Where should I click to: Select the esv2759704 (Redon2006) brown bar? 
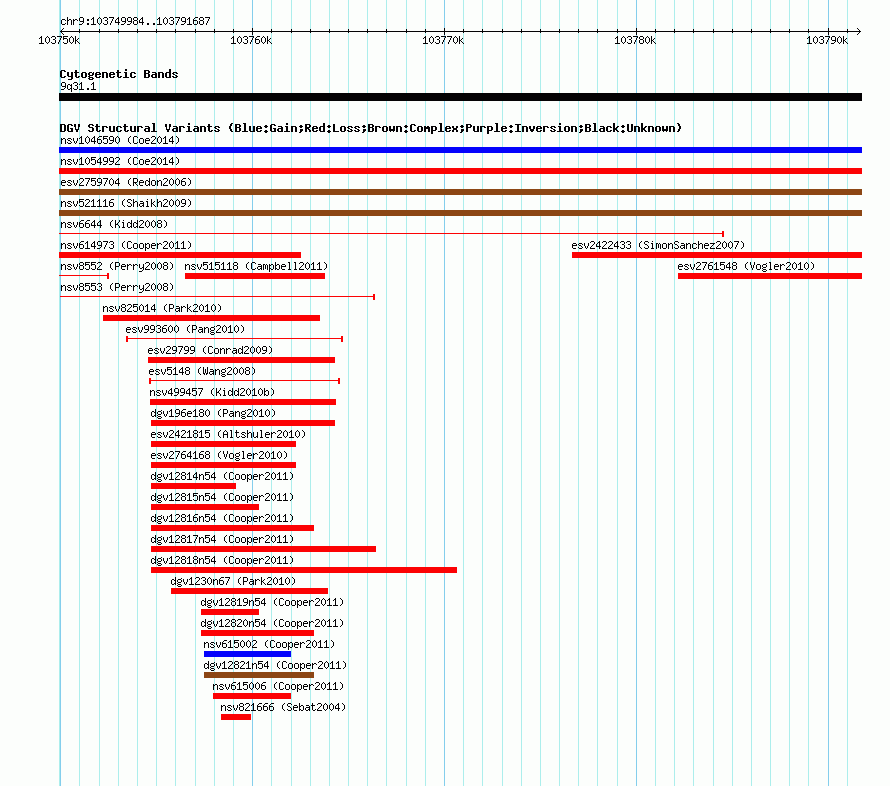point(460,192)
